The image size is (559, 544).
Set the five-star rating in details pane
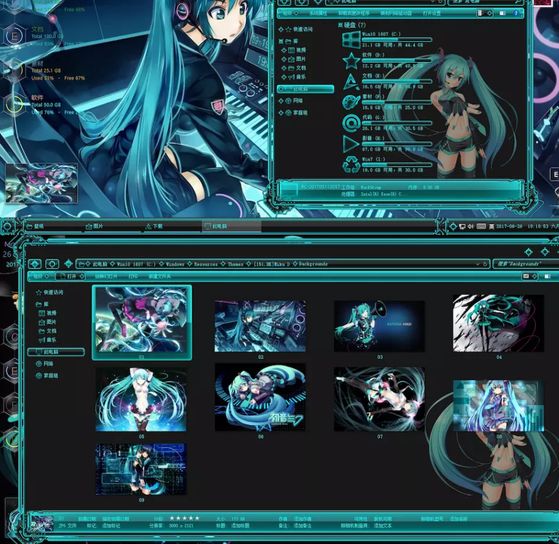(185, 518)
